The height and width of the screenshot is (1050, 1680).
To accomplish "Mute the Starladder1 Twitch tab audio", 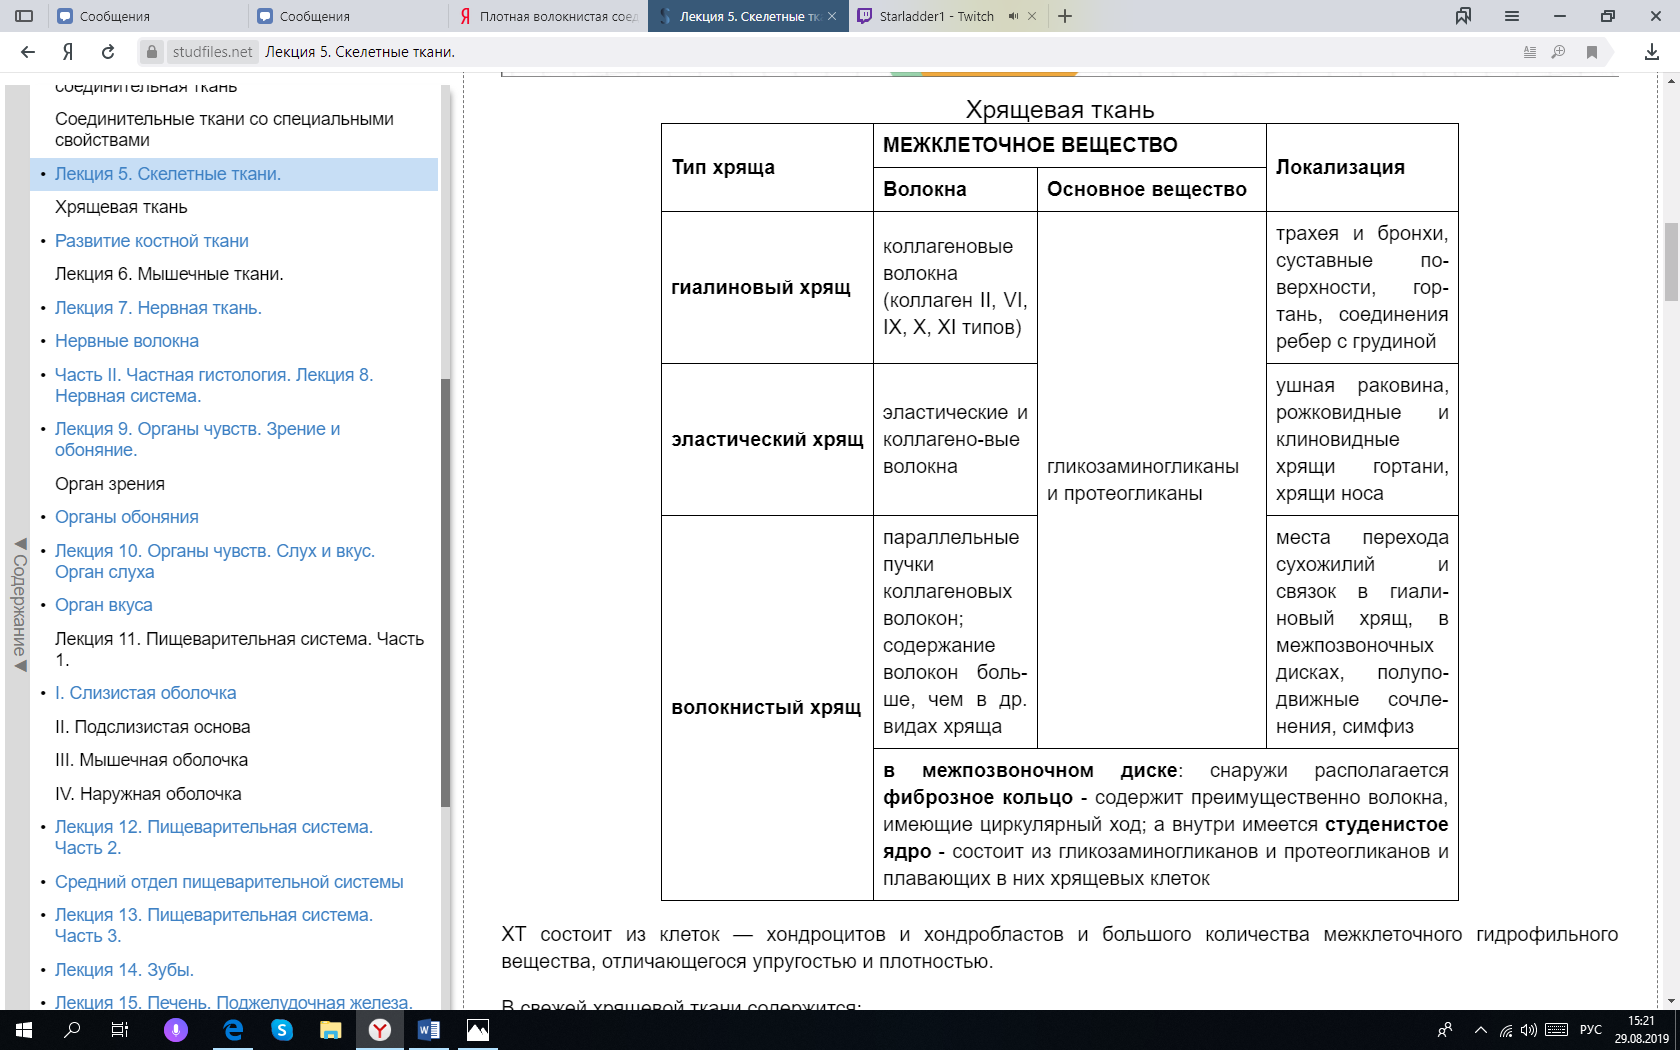I will point(1013,16).
